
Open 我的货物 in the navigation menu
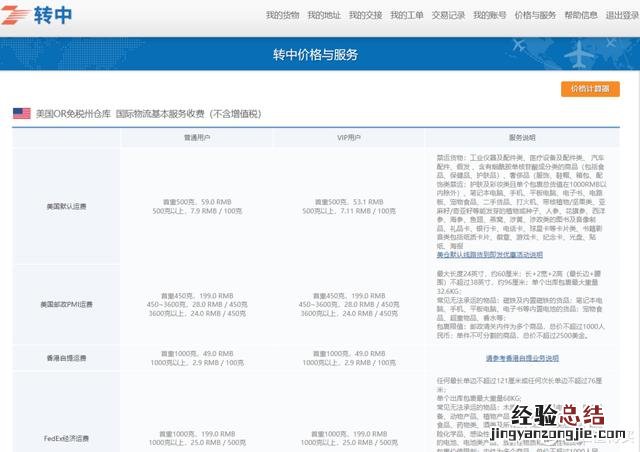tap(282, 16)
